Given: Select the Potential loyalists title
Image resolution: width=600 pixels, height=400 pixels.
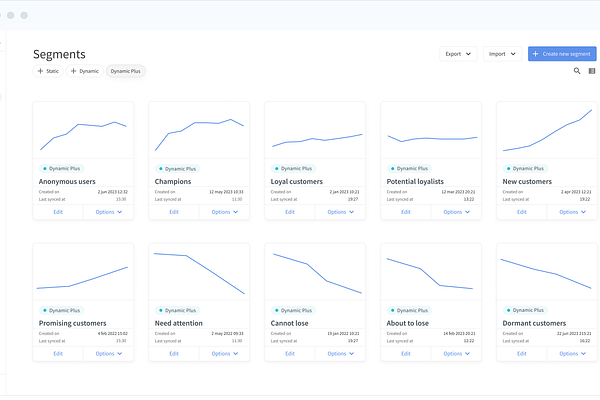Looking at the screenshot, I should pyautogui.click(x=415, y=181).
